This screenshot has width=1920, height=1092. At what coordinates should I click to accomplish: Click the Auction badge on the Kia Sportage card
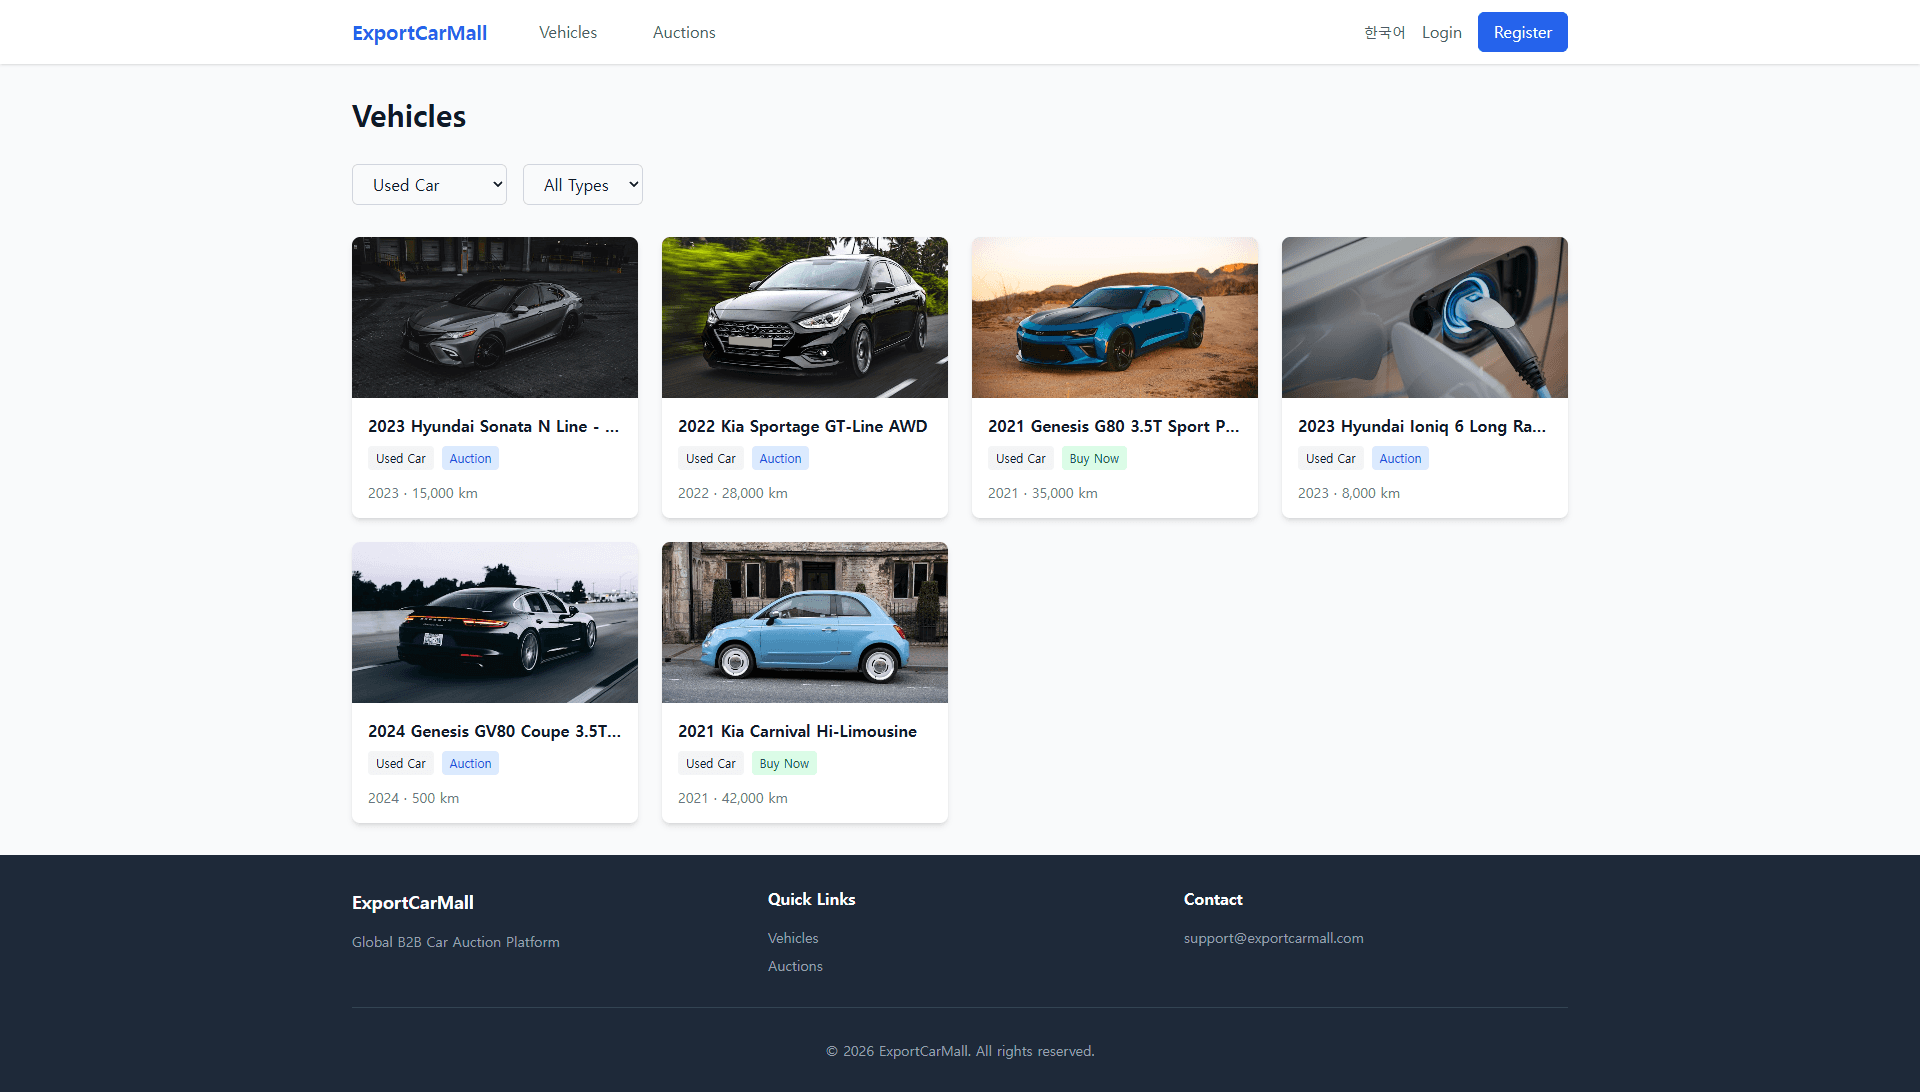click(780, 459)
